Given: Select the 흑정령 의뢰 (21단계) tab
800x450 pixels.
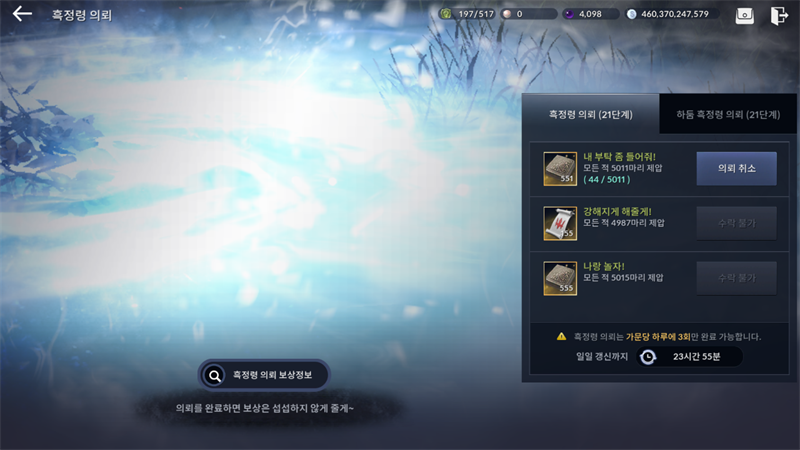Looking at the screenshot, I should click(590, 114).
